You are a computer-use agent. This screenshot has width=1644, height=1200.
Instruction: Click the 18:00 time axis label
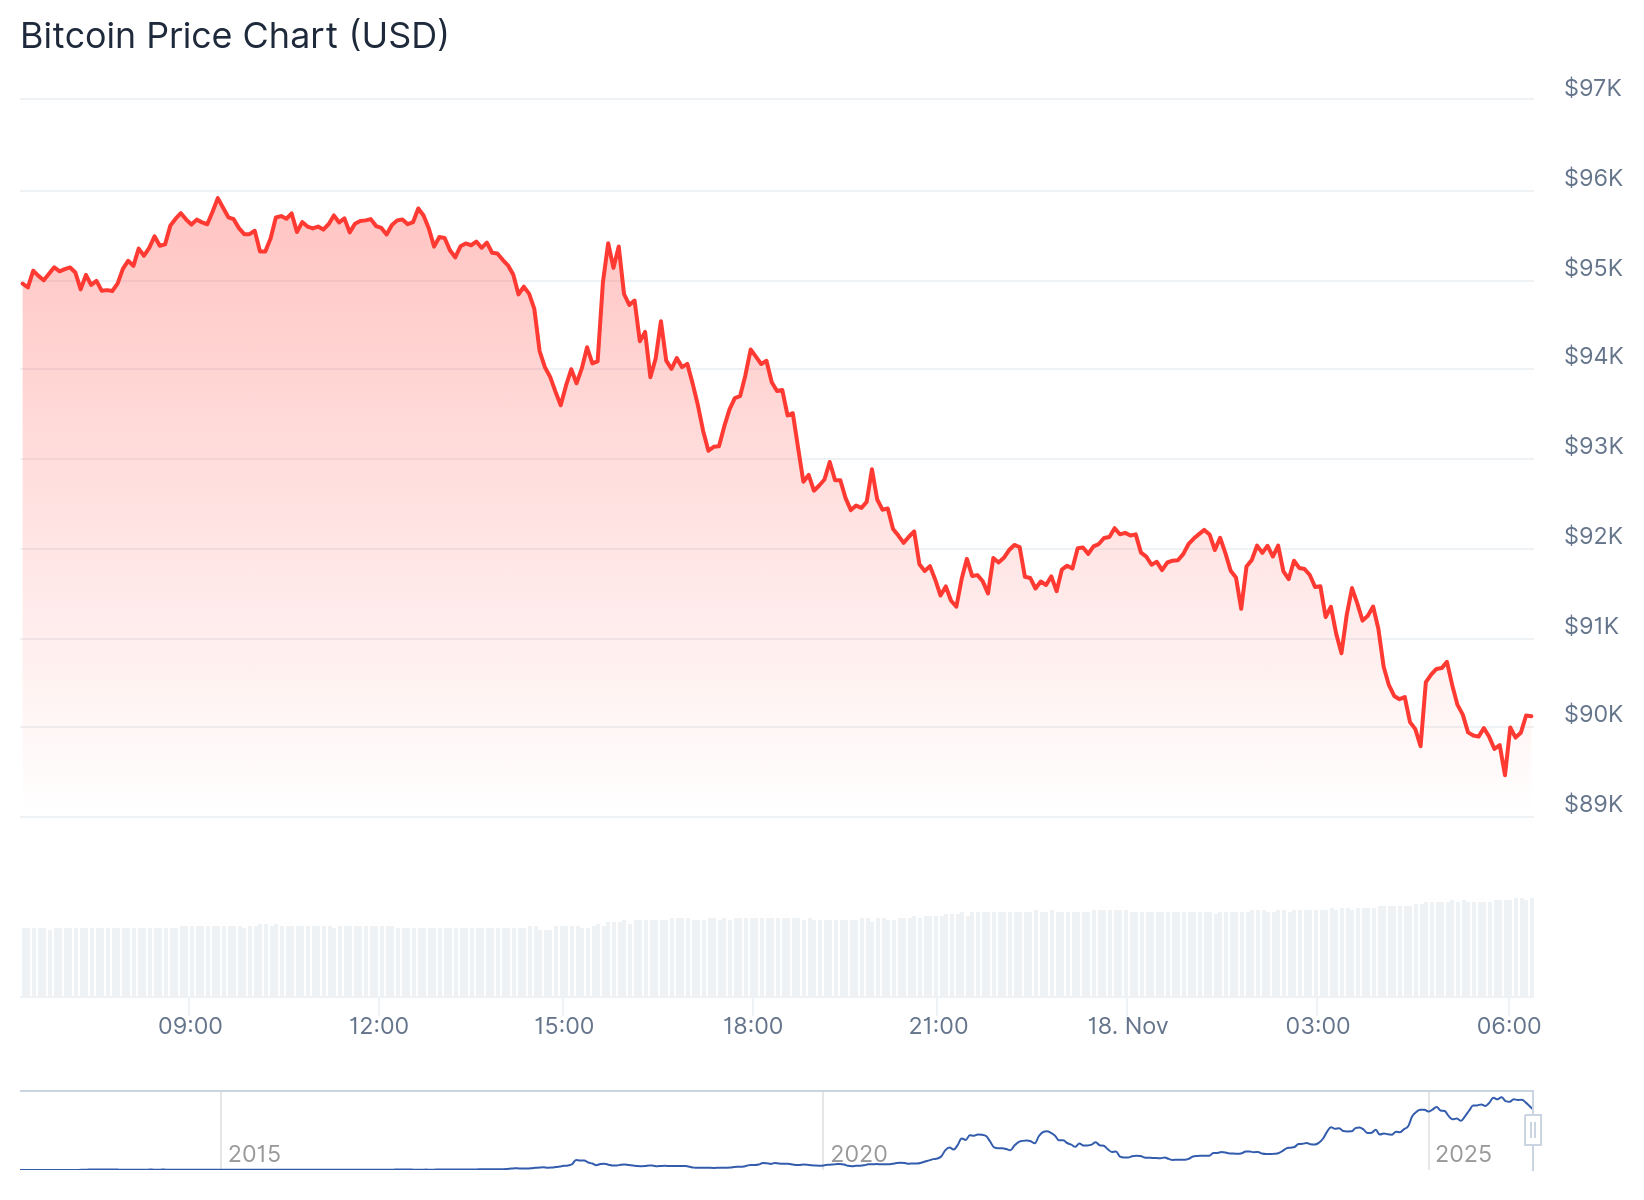[753, 1026]
